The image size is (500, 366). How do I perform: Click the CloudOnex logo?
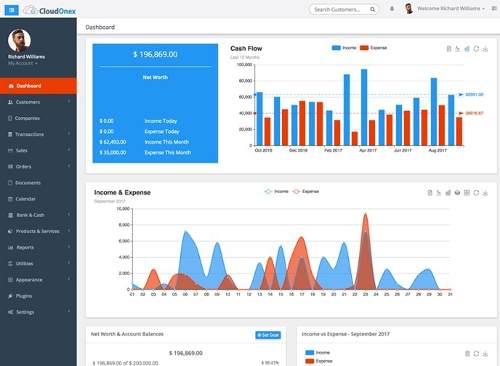[50, 10]
